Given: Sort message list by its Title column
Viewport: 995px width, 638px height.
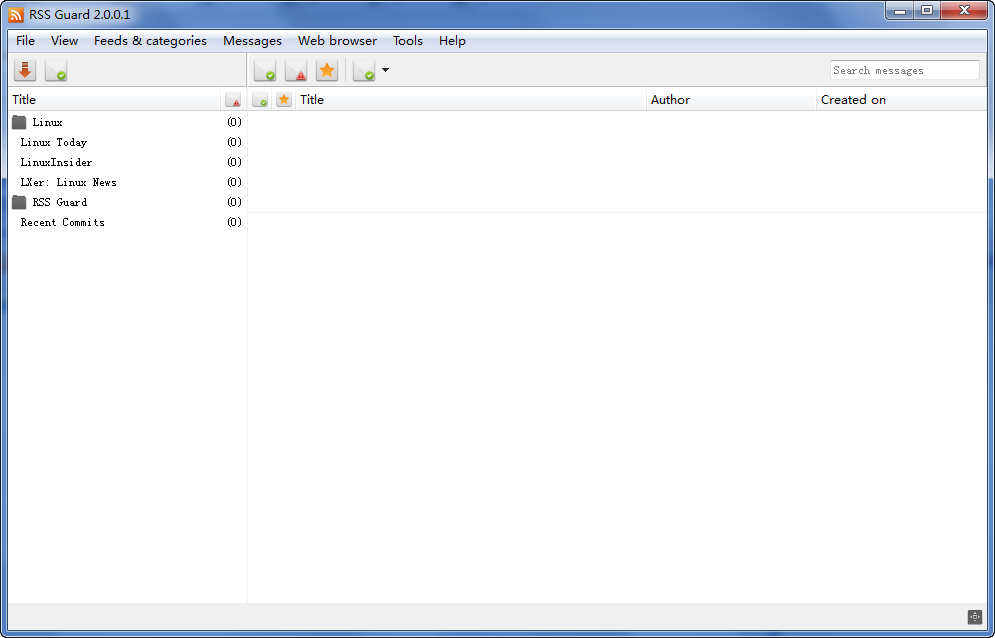Looking at the screenshot, I should coord(471,100).
